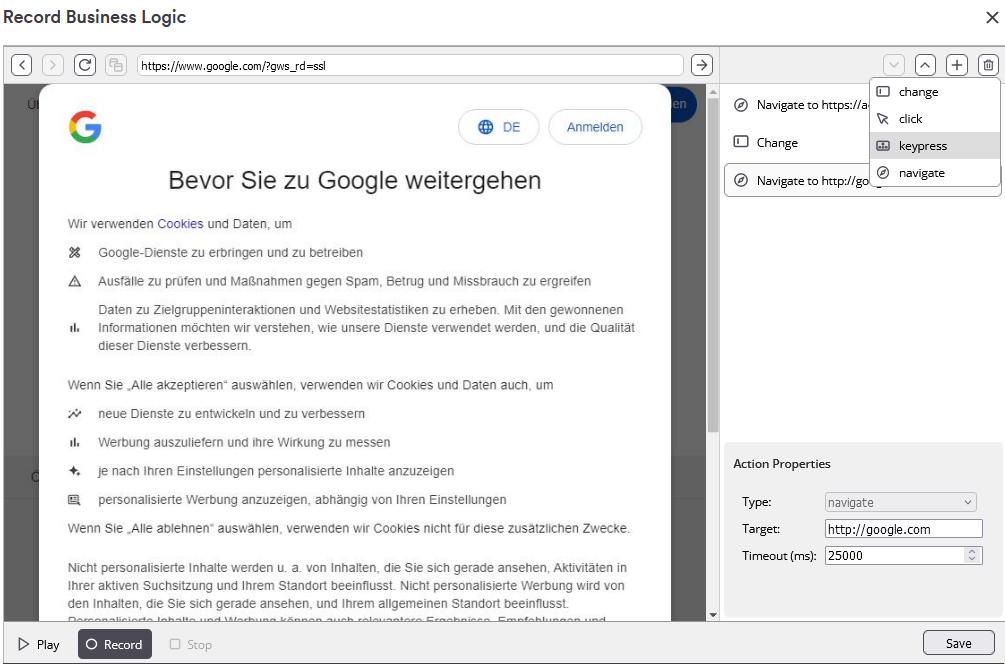Open the Cookies link
Viewport: 1005px width, 664px height.
(x=180, y=224)
